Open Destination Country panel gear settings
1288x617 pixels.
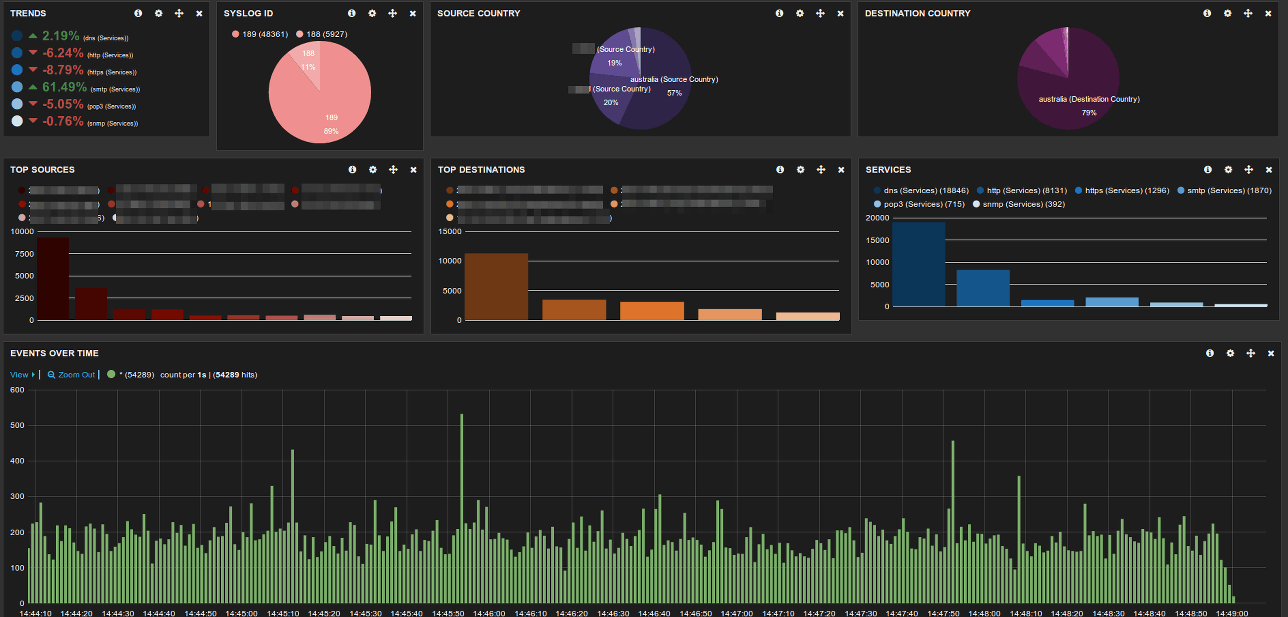coord(1228,14)
